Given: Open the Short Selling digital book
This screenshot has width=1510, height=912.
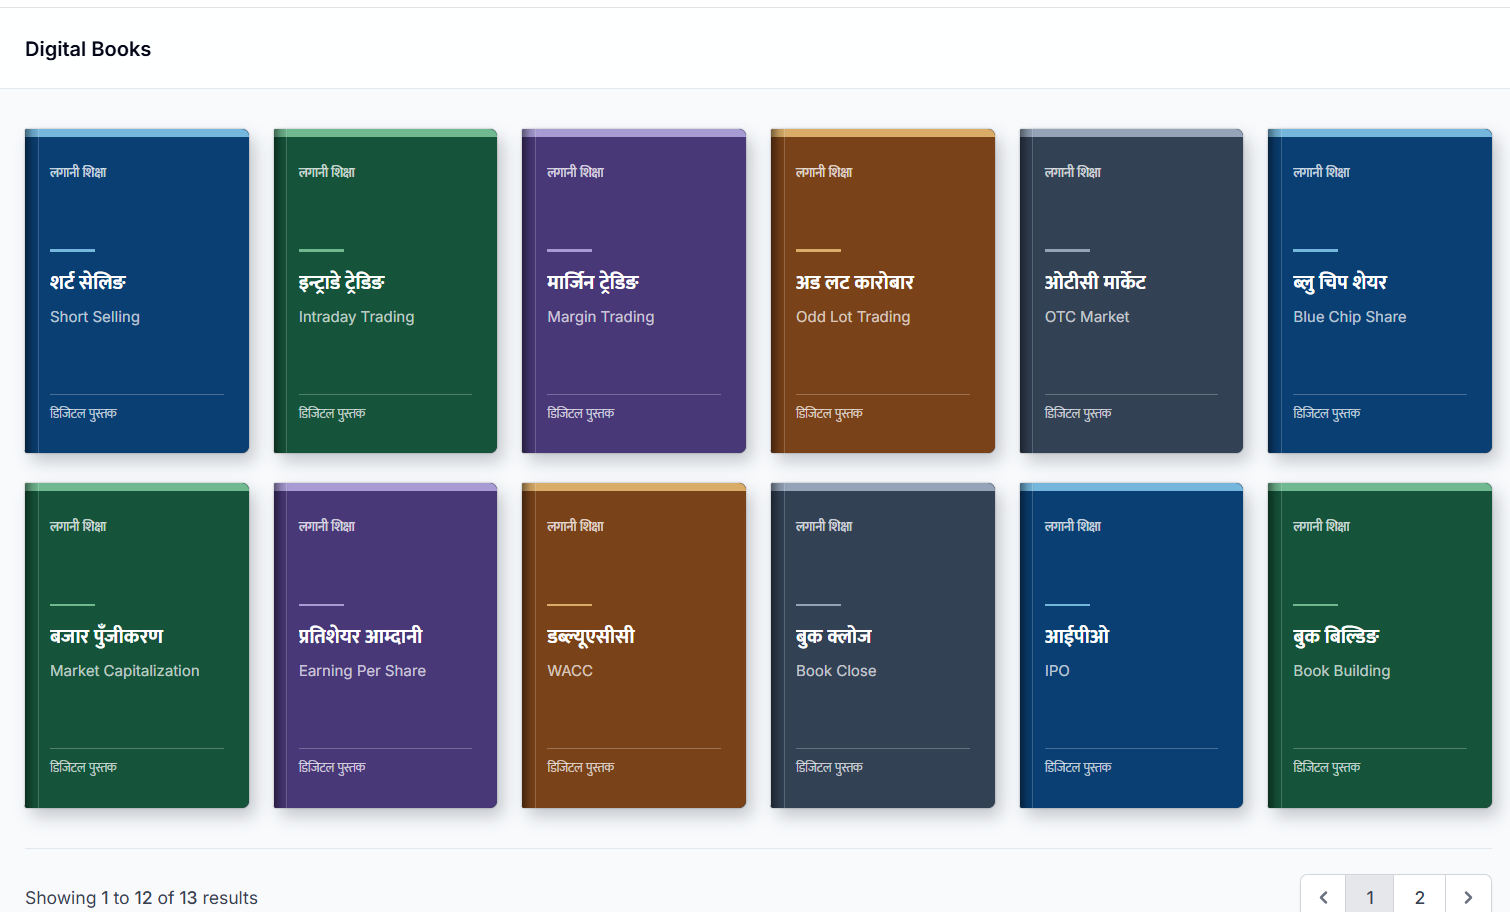Looking at the screenshot, I should (137, 291).
